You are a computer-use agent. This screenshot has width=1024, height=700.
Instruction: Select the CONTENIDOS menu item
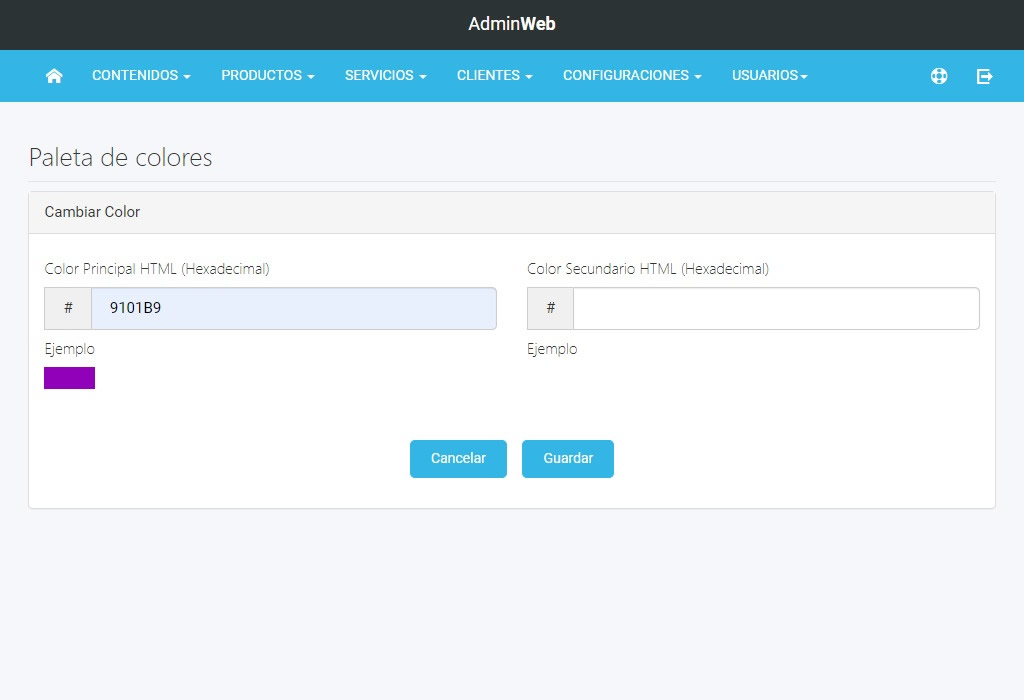click(133, 75)
